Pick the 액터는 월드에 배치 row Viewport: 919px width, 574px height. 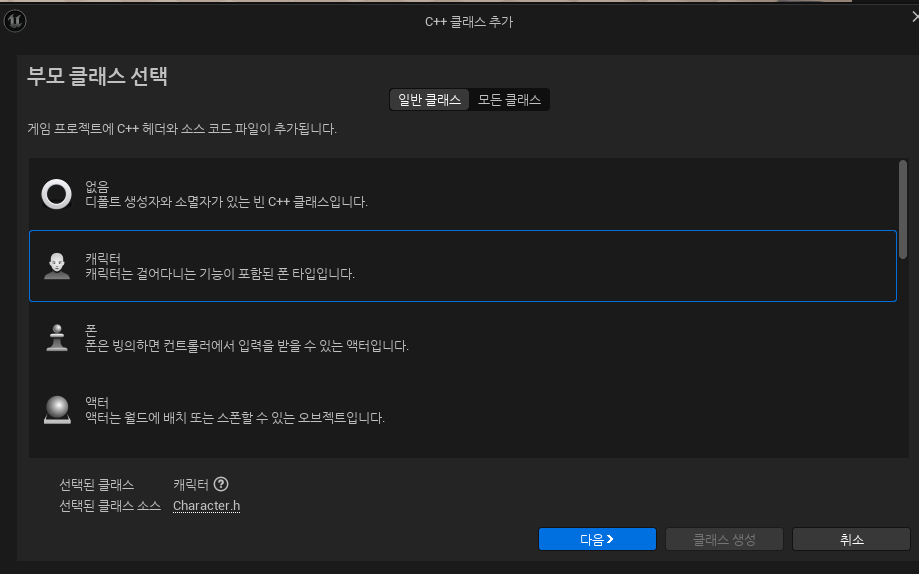click(463, 410)
